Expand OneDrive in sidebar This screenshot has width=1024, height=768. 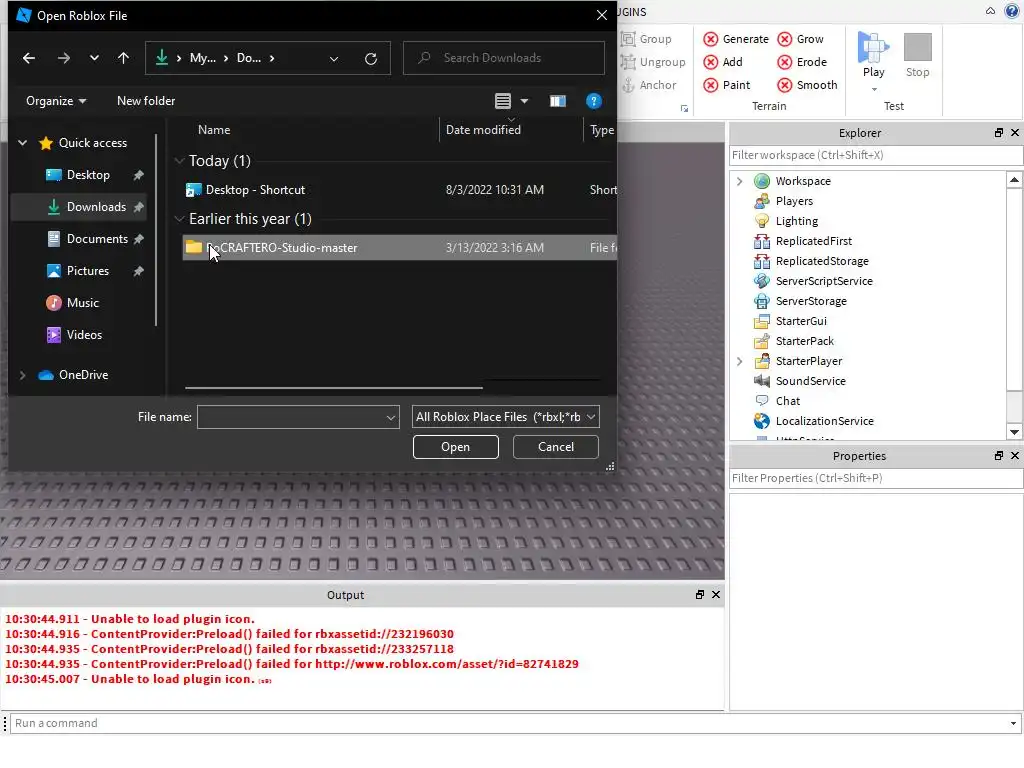coord(22,375)
